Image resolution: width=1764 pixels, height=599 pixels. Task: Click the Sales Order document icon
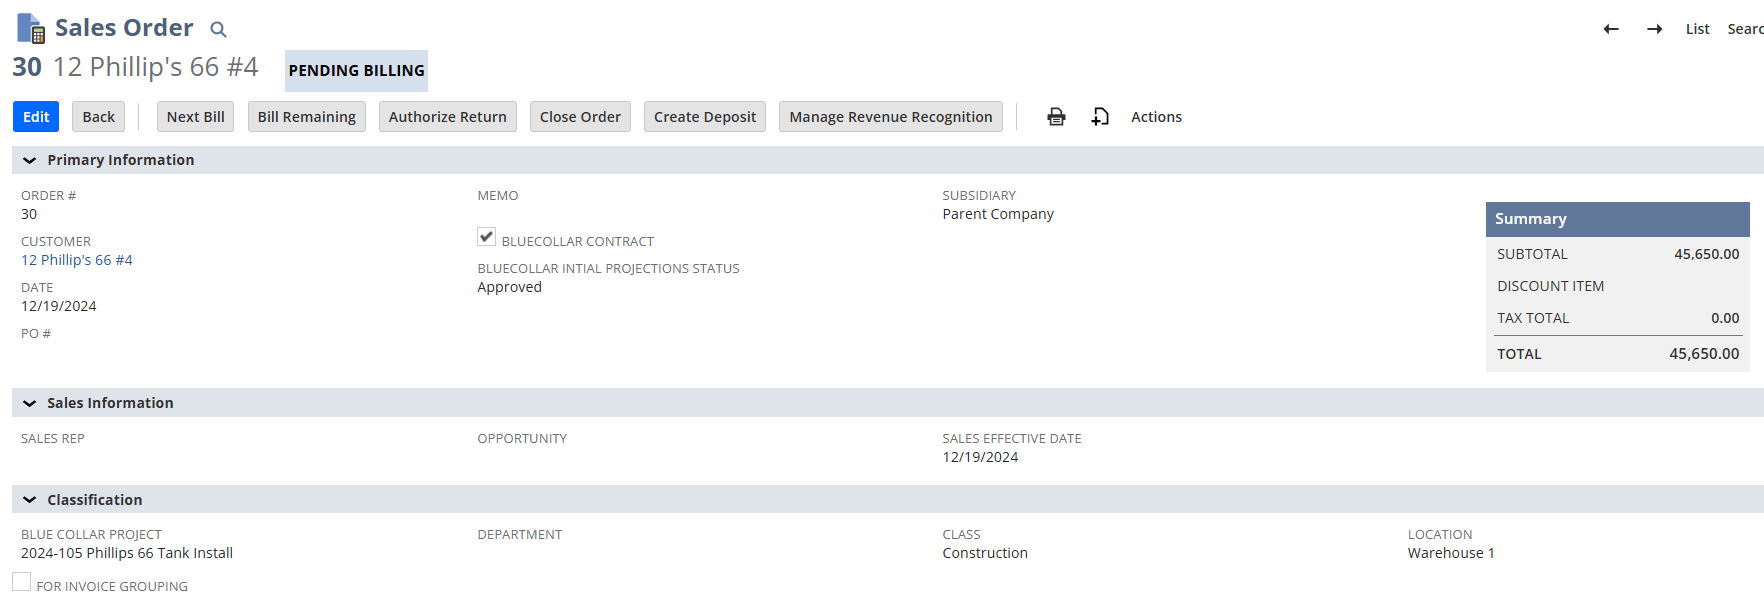[31, 28]
